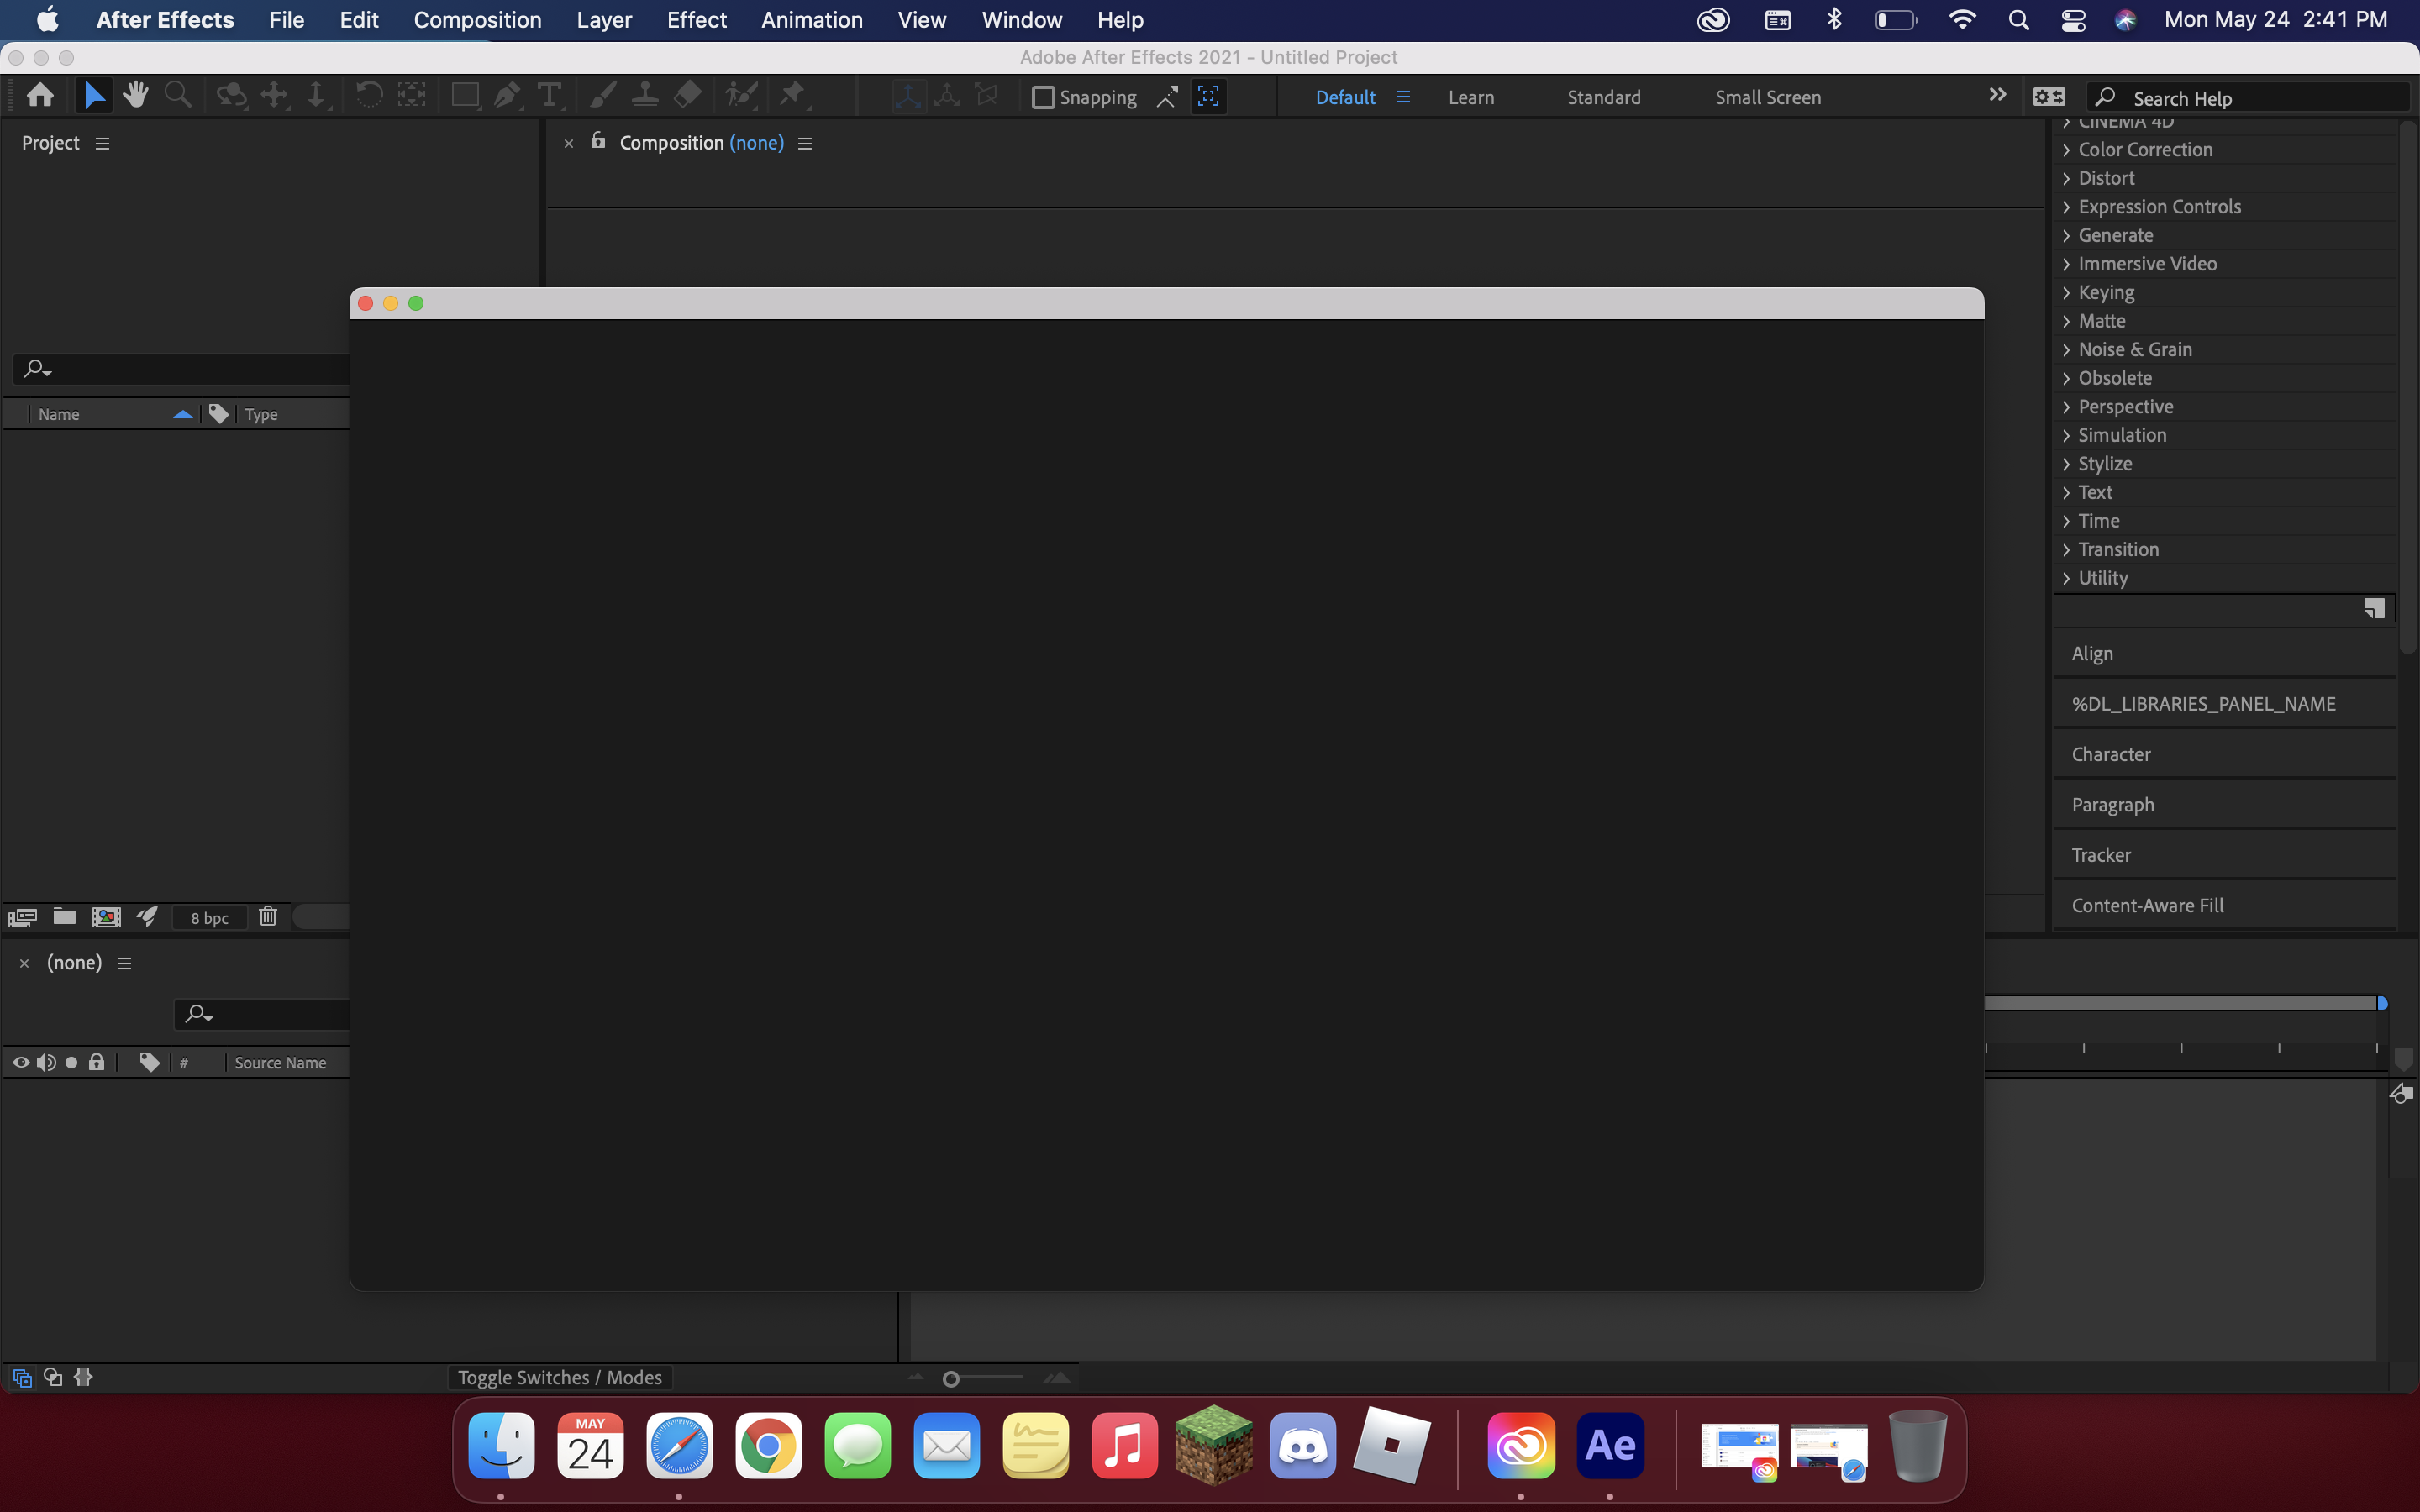Enable the Snapping checkbox
Screen dimensions: 2420x1512
pos(1045,97)
